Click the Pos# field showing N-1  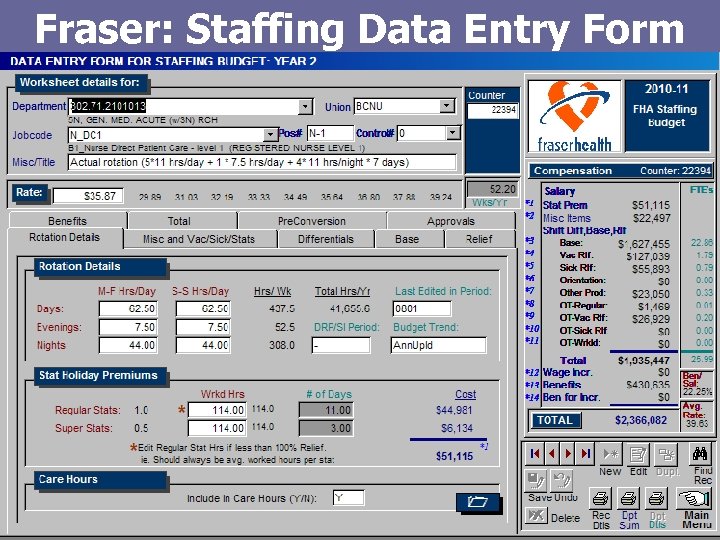[x=330, y=133]
